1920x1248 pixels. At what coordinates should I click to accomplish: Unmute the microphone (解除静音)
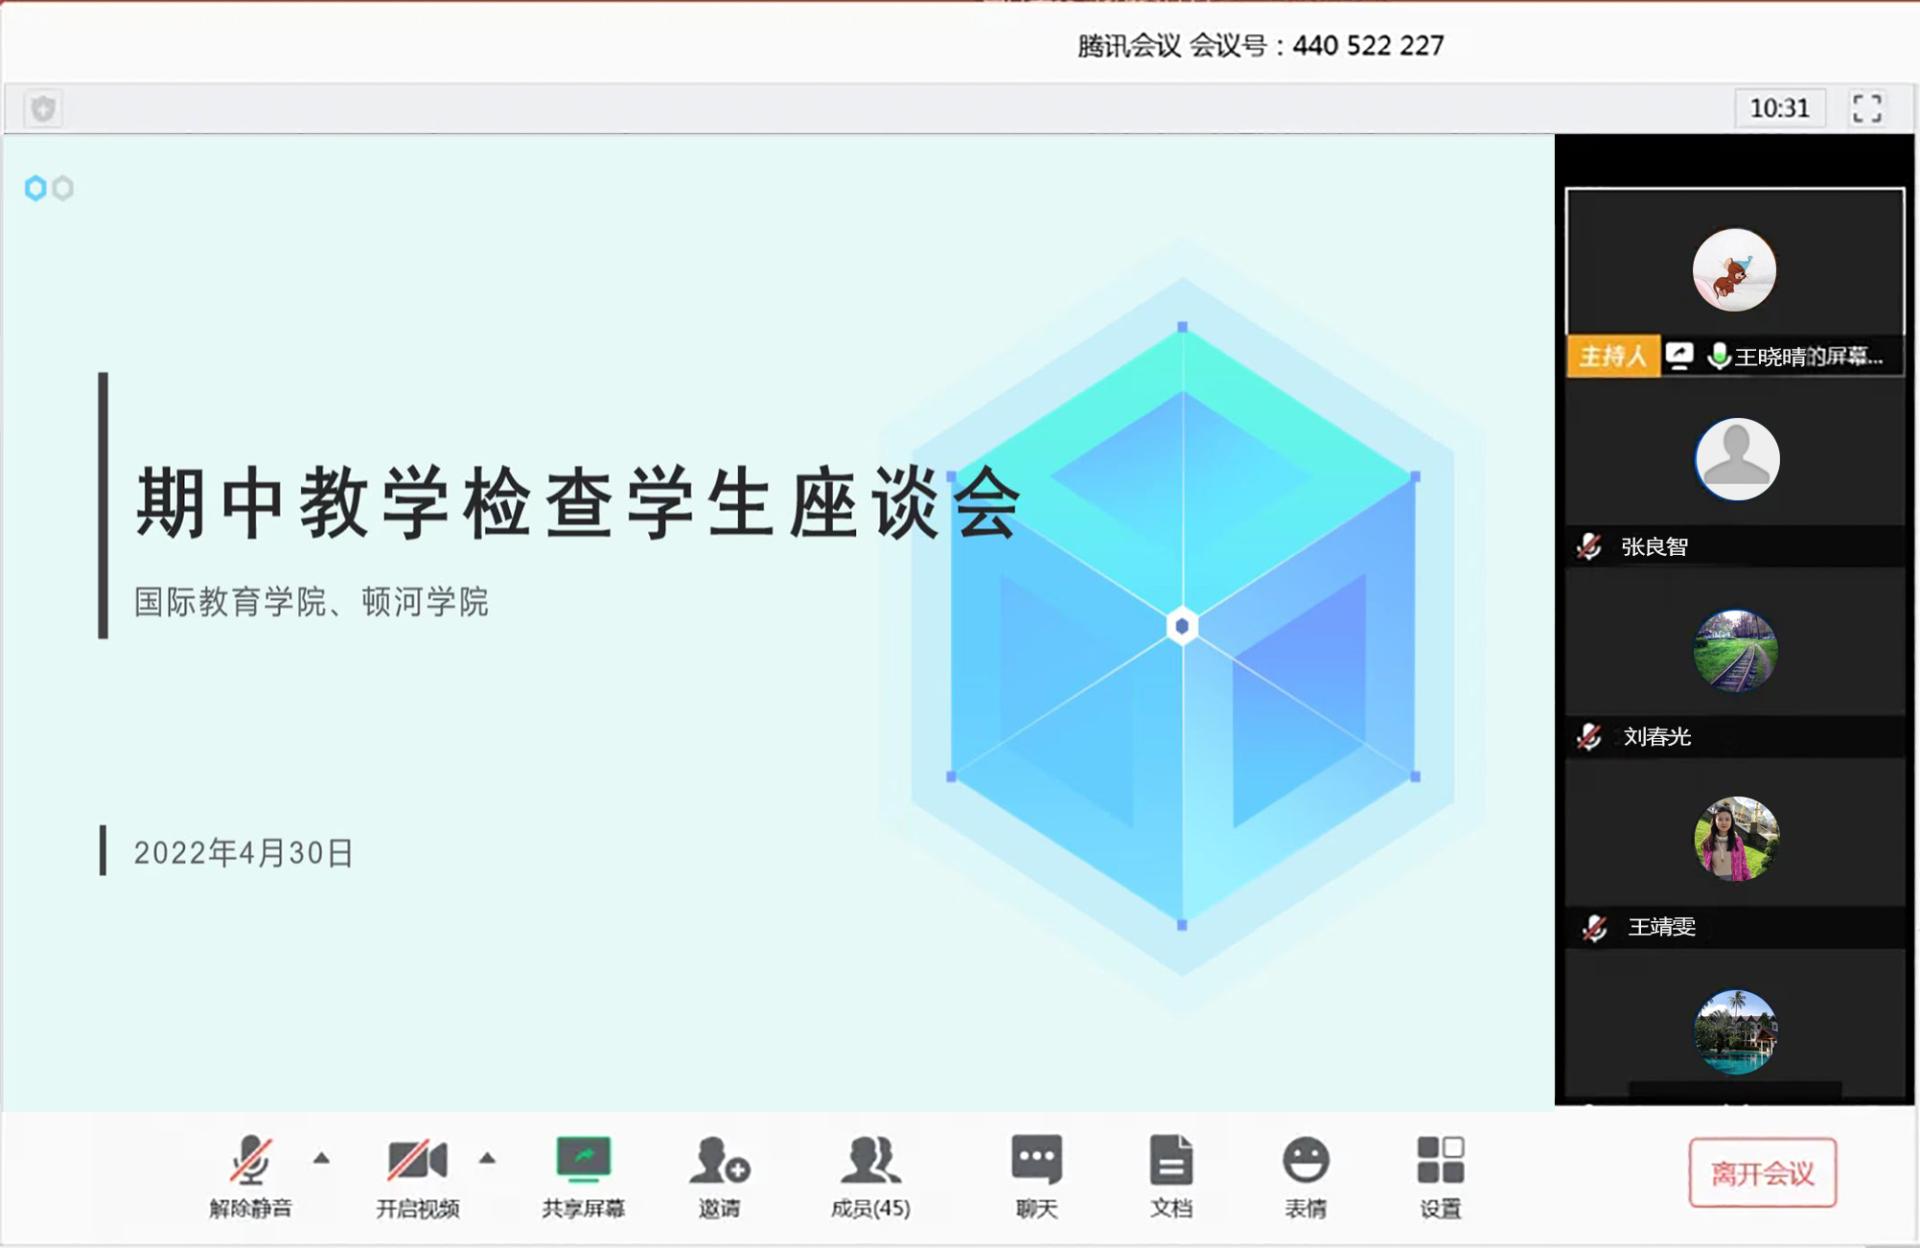tap(250, 1176)
